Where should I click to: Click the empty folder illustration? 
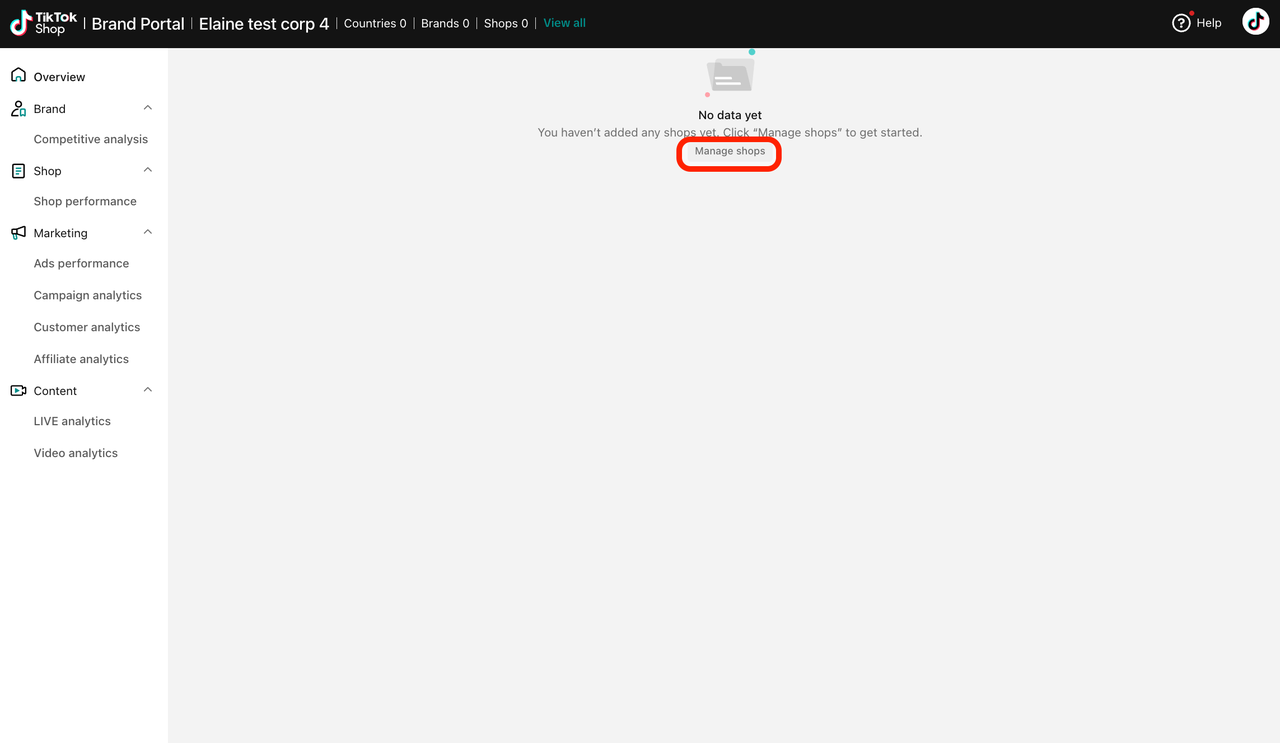coord(730,75)
